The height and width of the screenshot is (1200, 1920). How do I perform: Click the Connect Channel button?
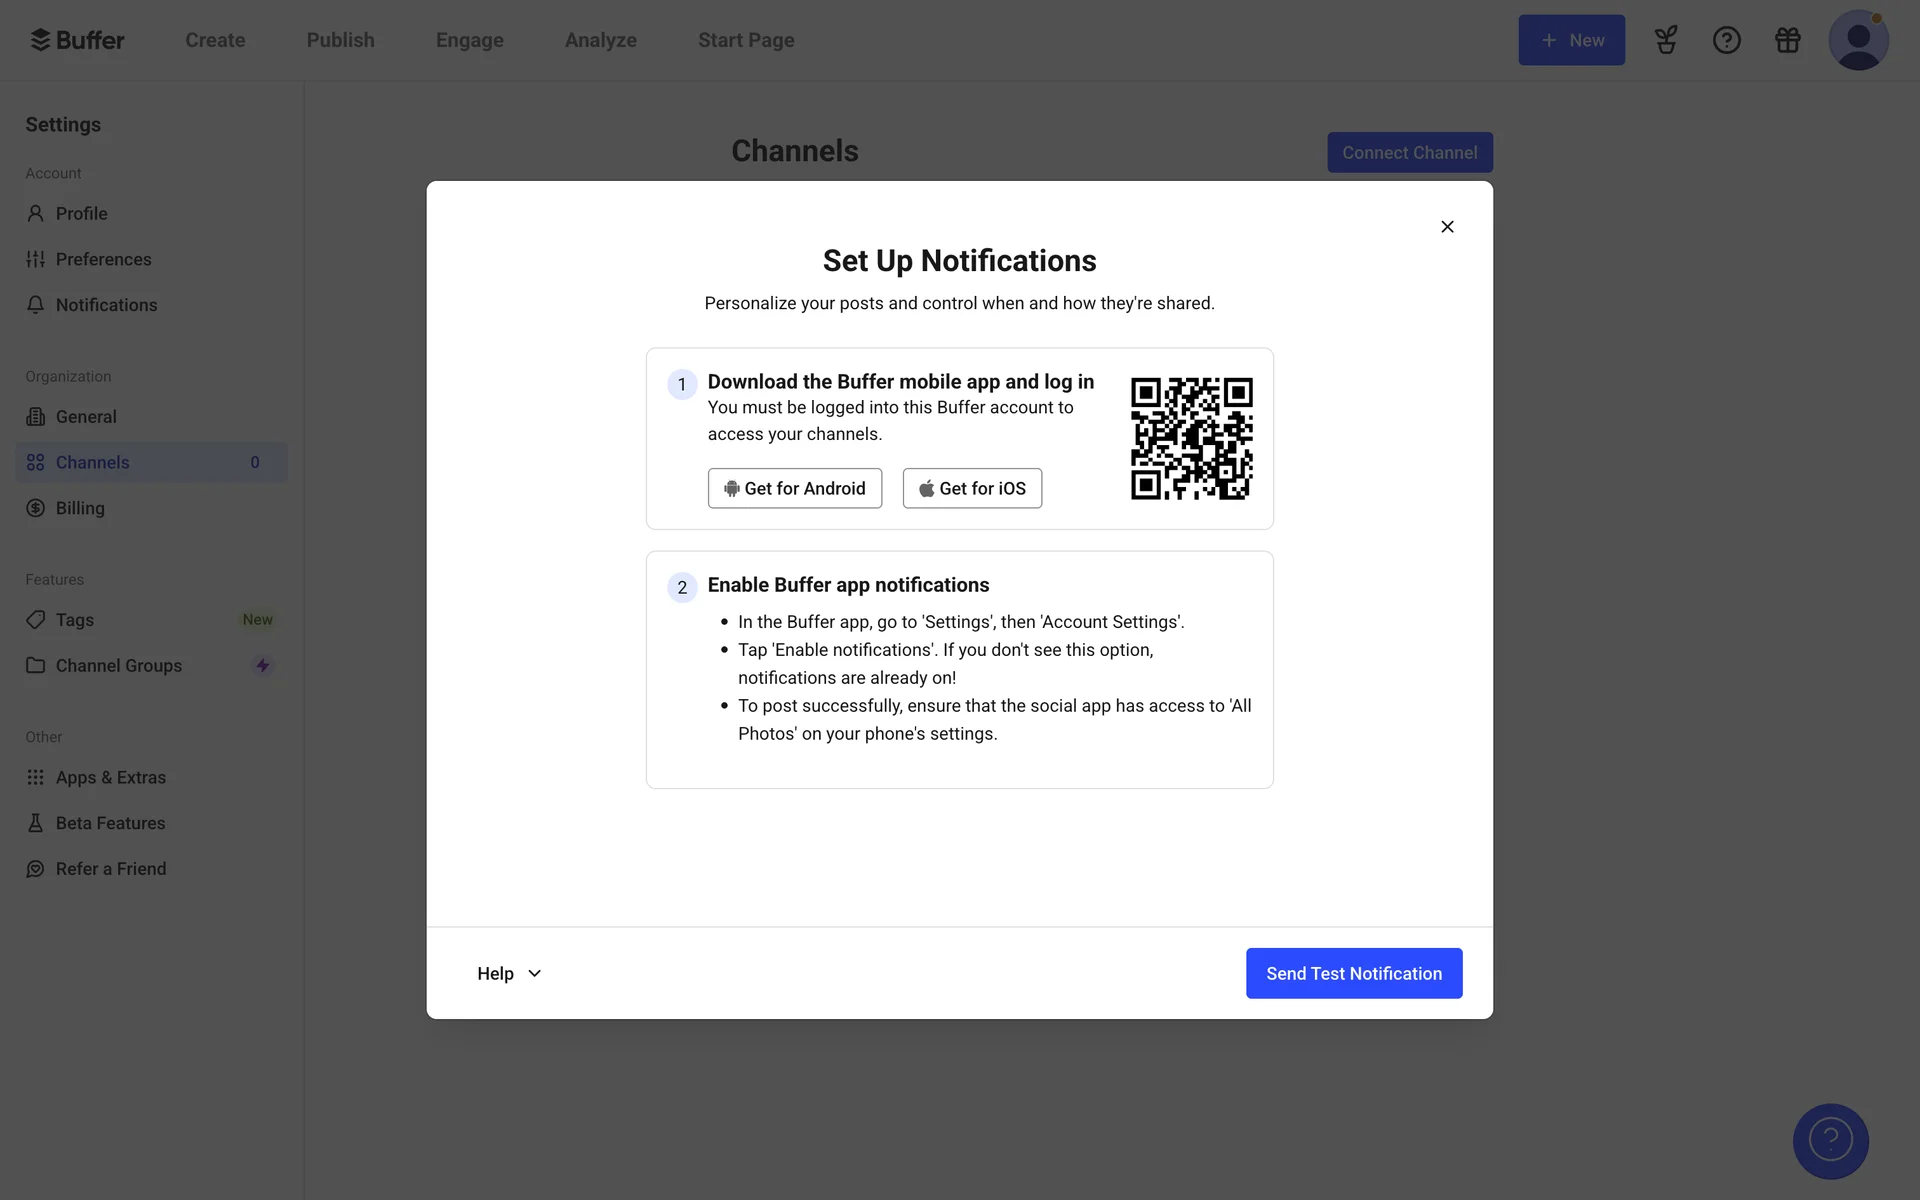1409,152
